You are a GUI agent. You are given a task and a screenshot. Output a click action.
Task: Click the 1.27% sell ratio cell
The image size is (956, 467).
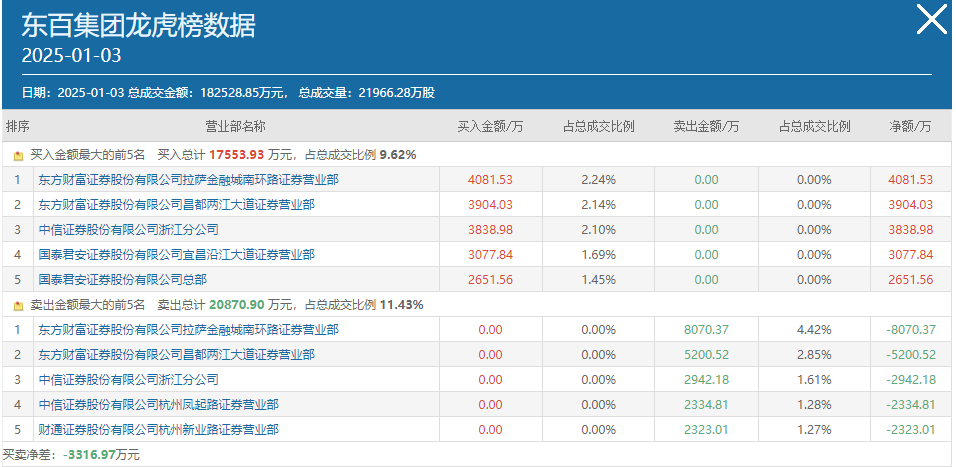(x=814, y=430)
